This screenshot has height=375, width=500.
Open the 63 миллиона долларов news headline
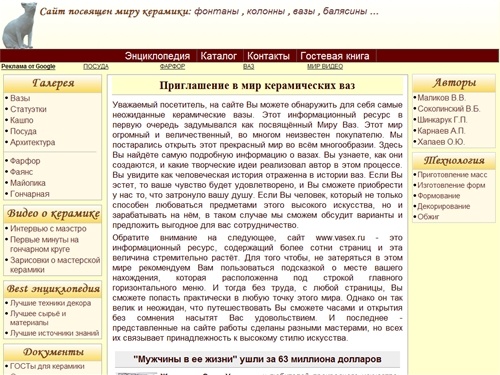click(257, 359)
